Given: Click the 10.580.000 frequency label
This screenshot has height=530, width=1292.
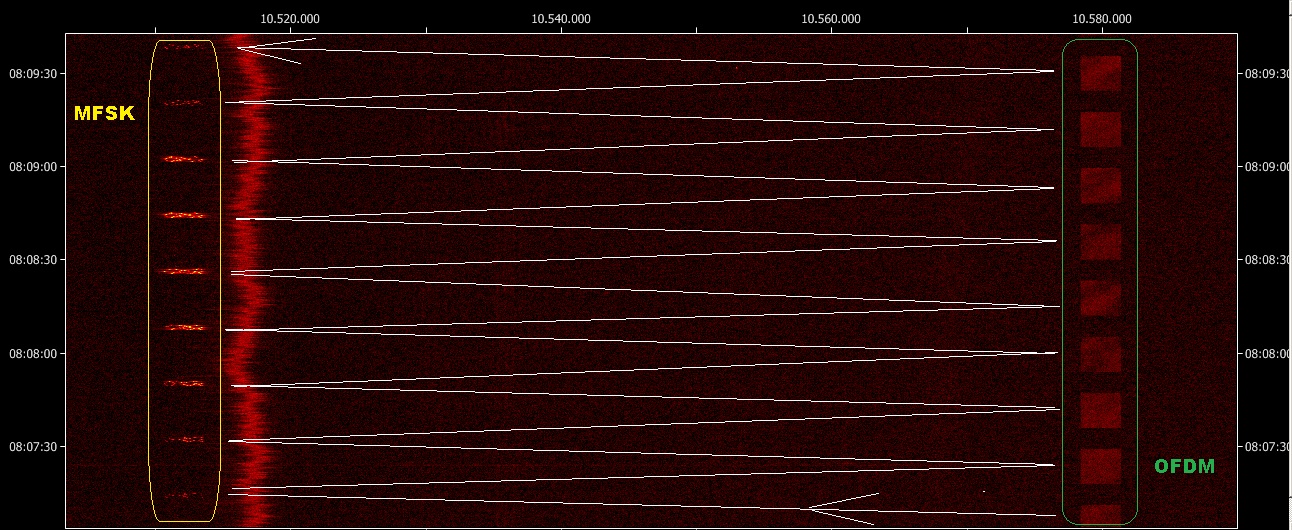Looking at the screenshot, I should [x=1102, y=18].
